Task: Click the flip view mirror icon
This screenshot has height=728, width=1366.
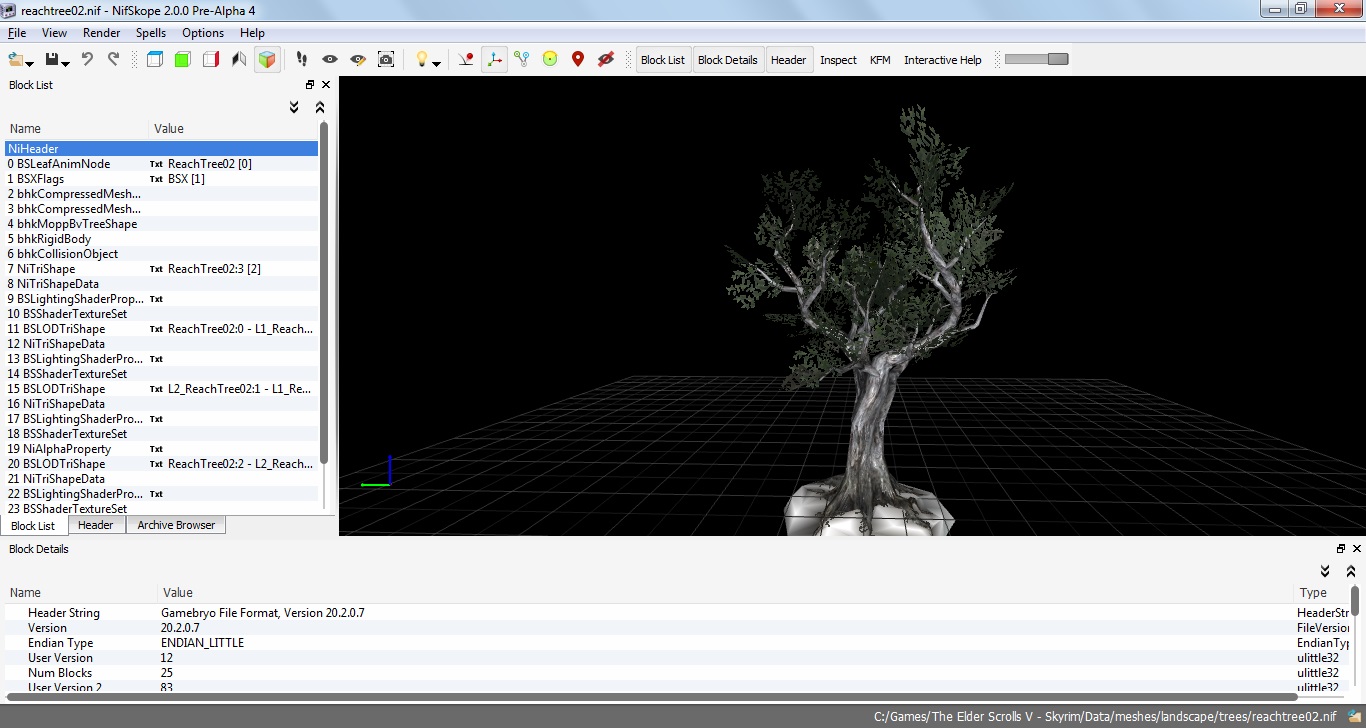Action: point(239,60)
